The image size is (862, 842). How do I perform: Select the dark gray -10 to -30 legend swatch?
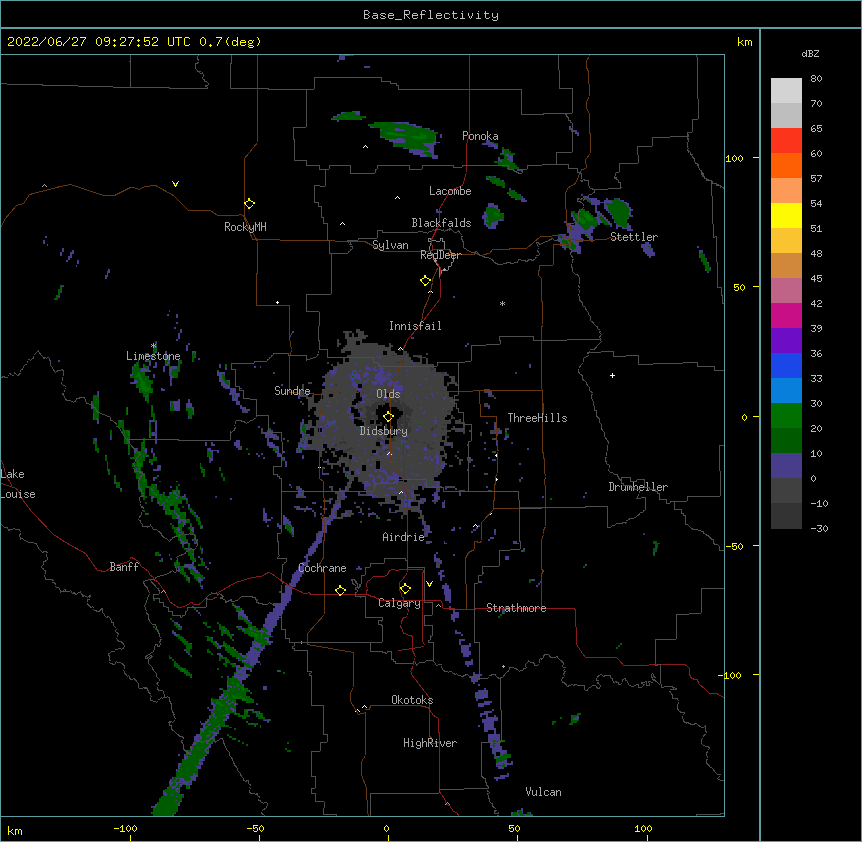[x=786, y=516]
